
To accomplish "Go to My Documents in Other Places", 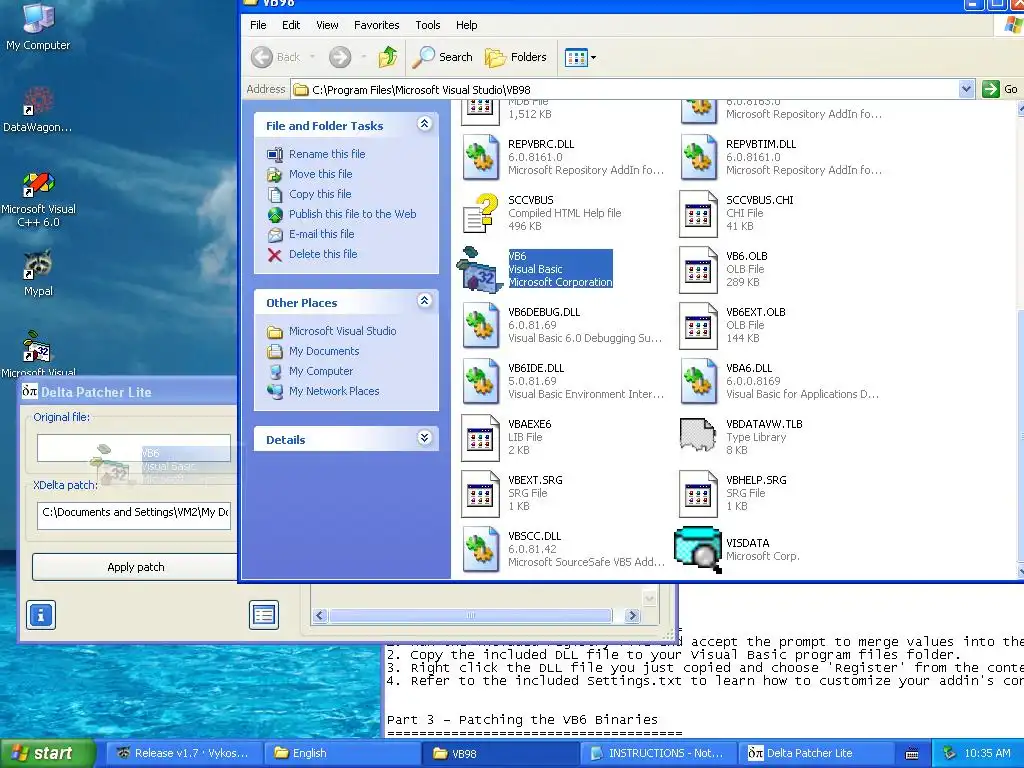I will point(324,351).
